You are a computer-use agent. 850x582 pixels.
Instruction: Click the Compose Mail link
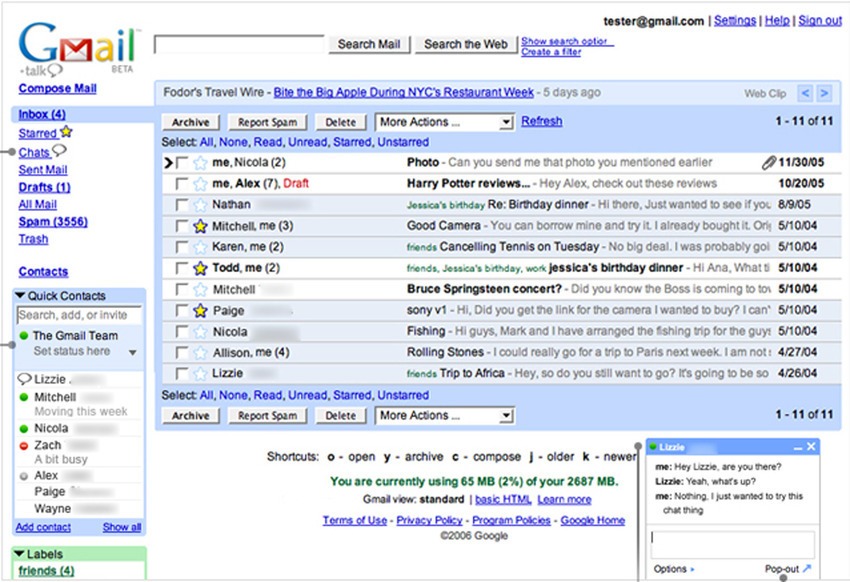(x=58, y=87)
